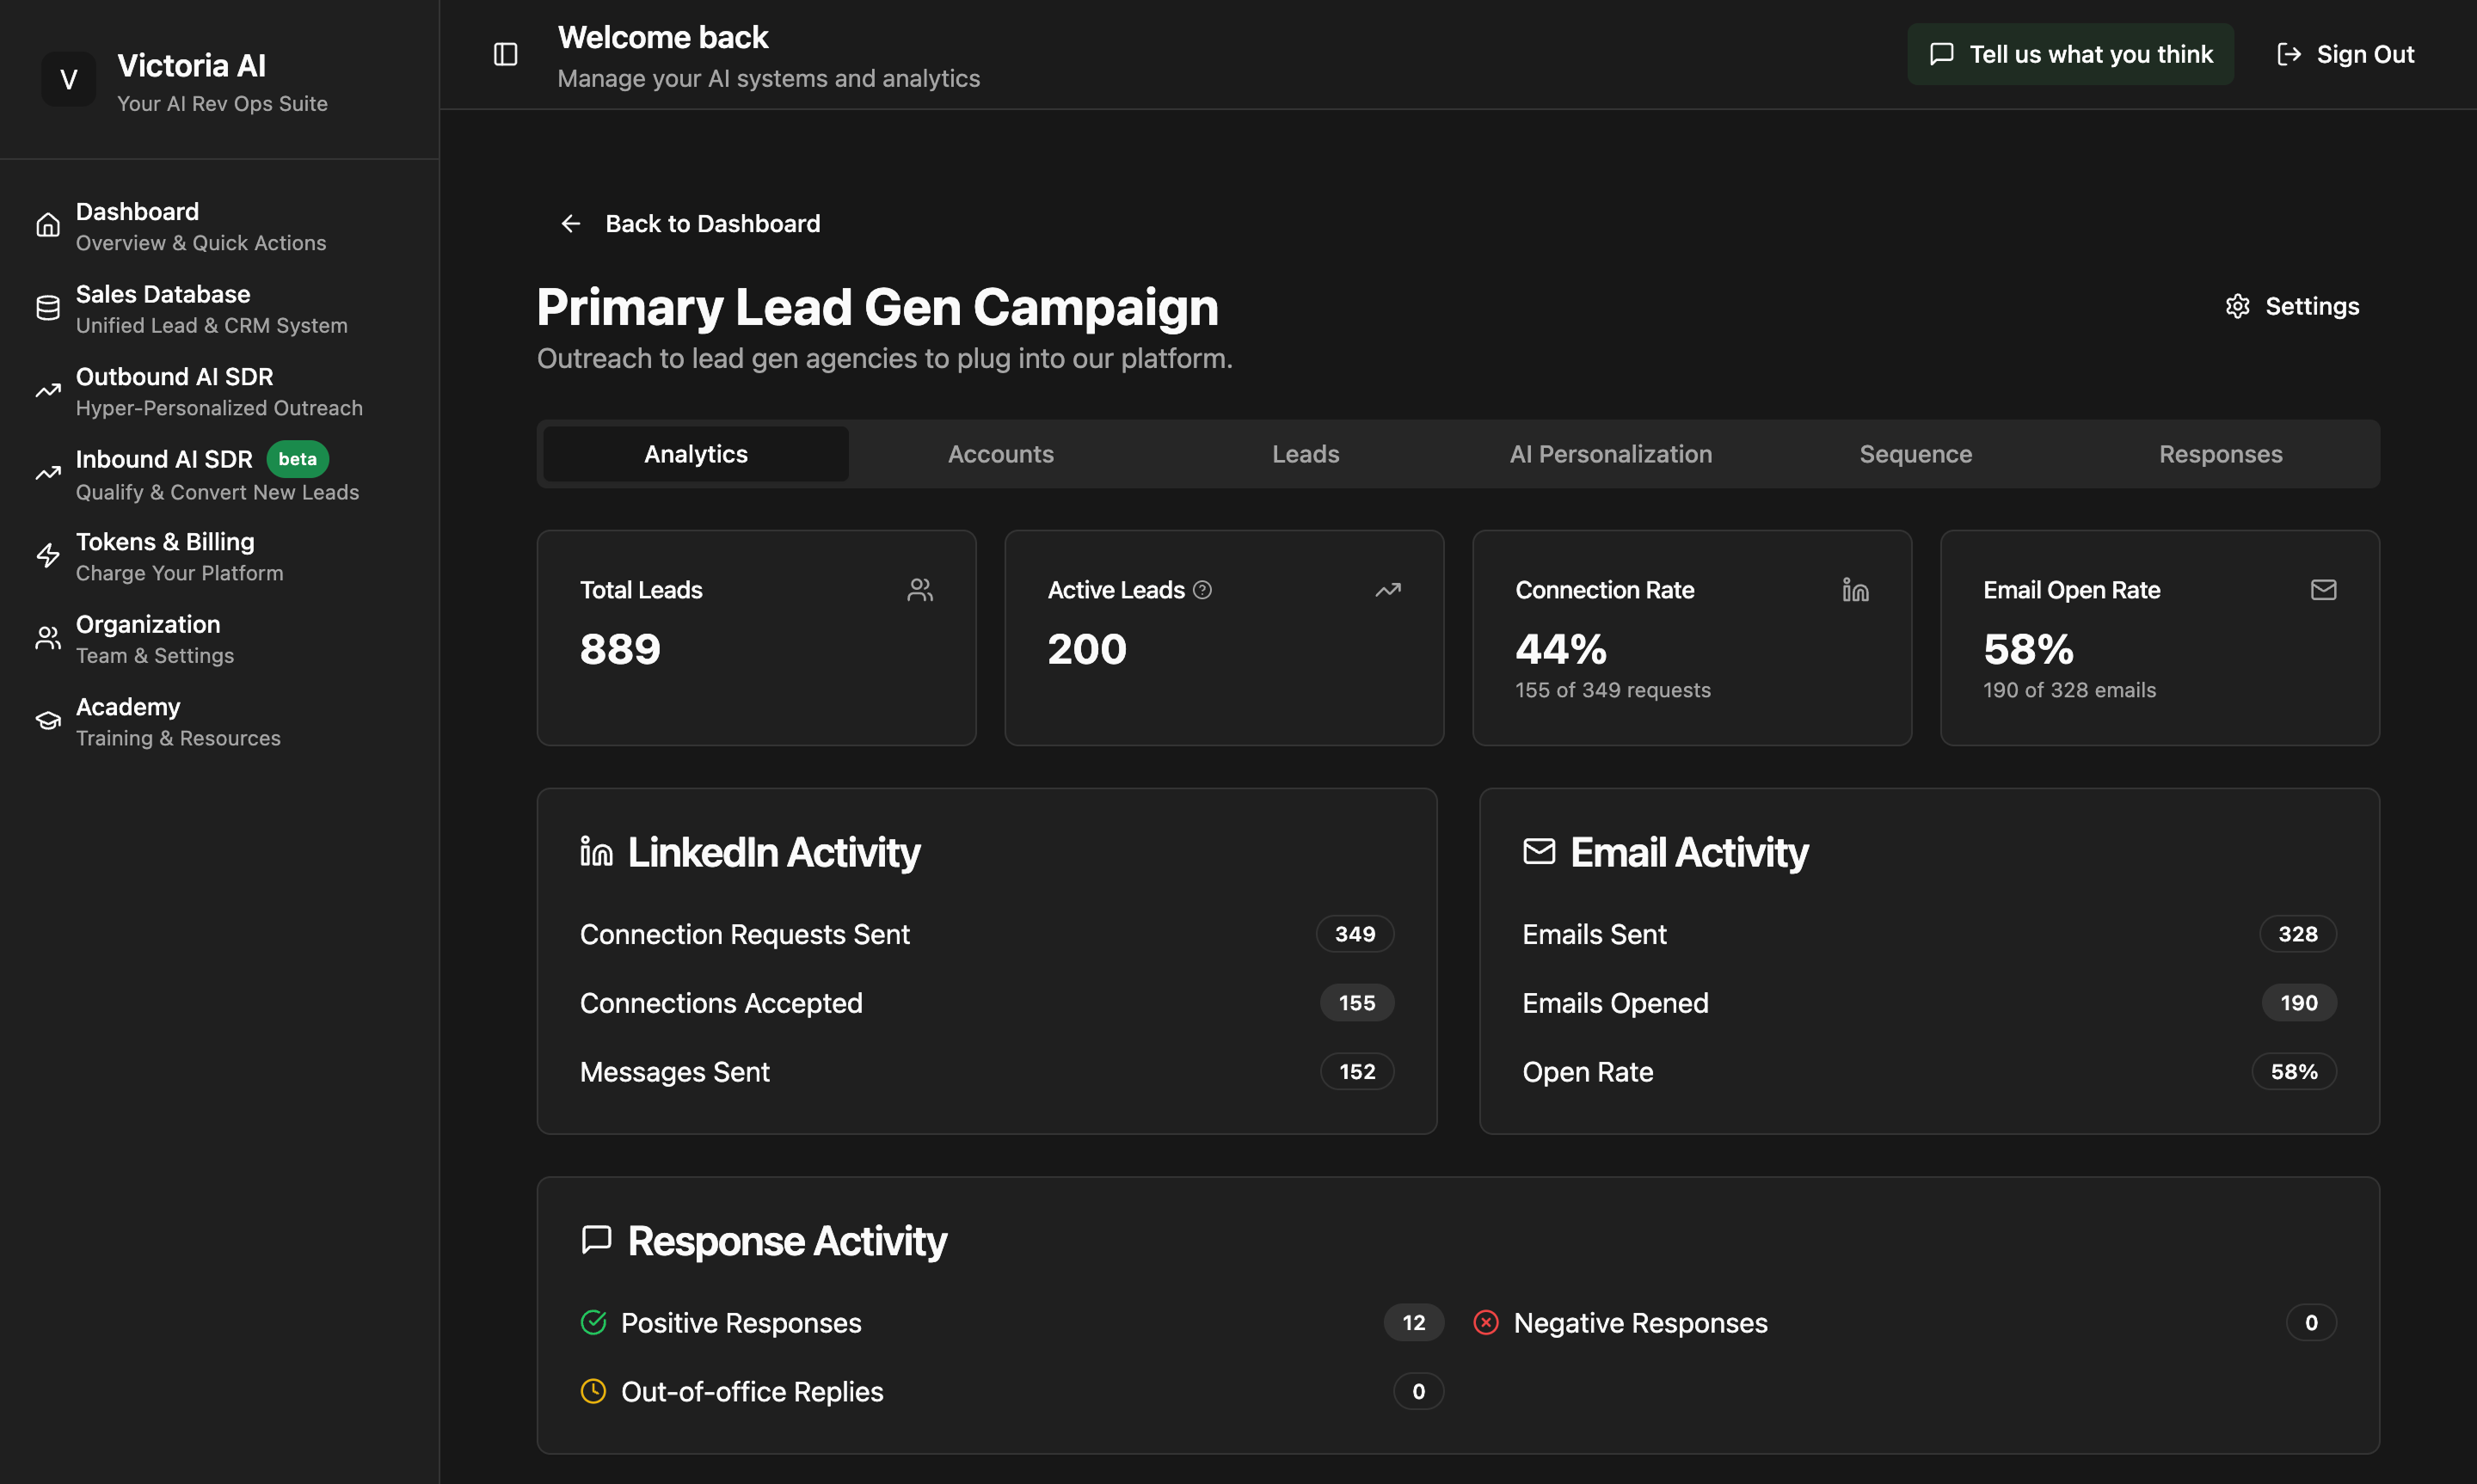
Task: Switch to the Accounts tab
Action: (1000, 454)
